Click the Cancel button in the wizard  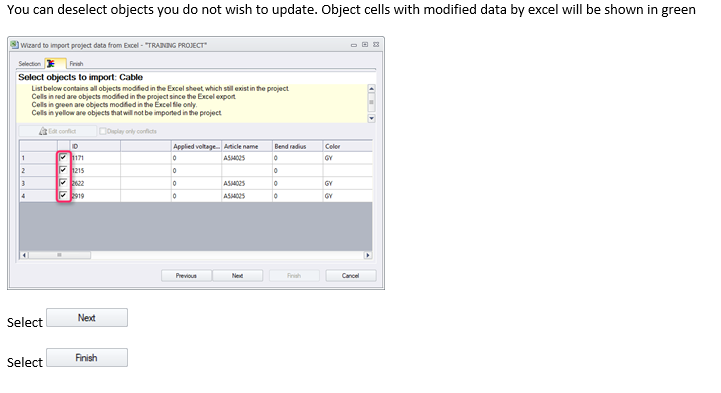[350, 276]
